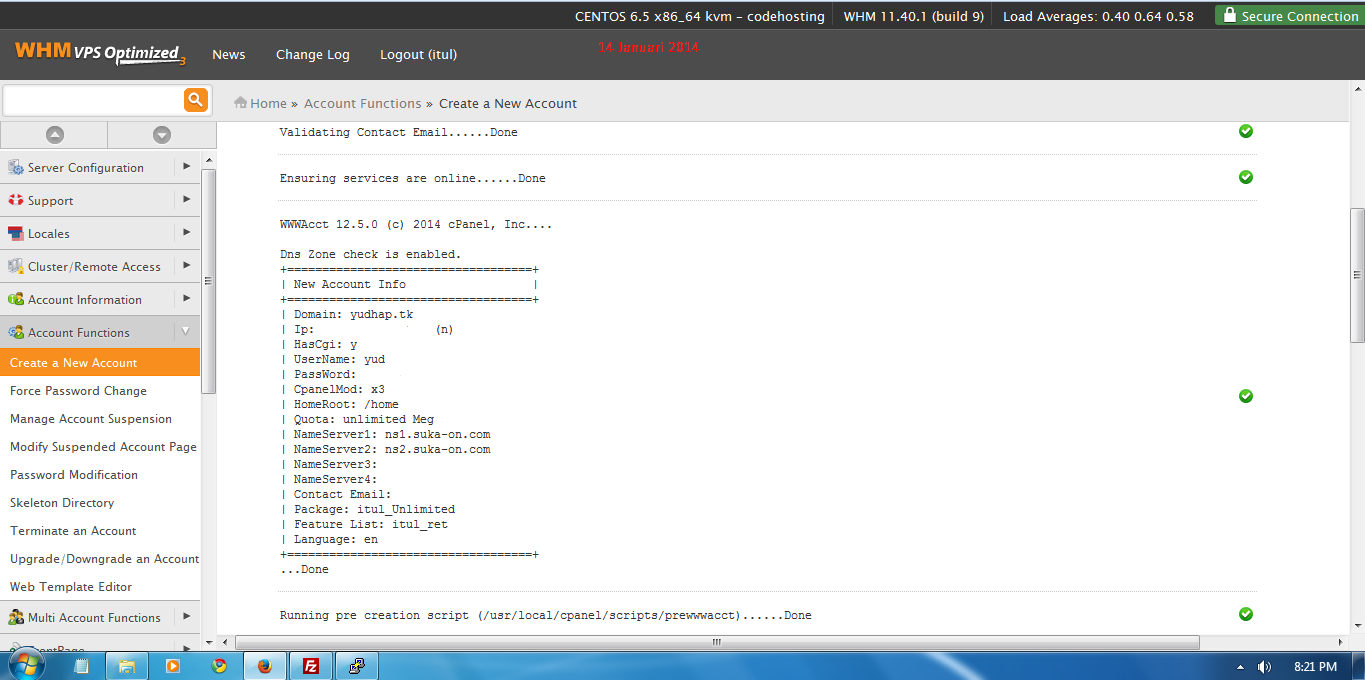This screenshot has width=1365, height=680.
Task: Select Create a New Account in sidebar
Action: tap(100, 363)
